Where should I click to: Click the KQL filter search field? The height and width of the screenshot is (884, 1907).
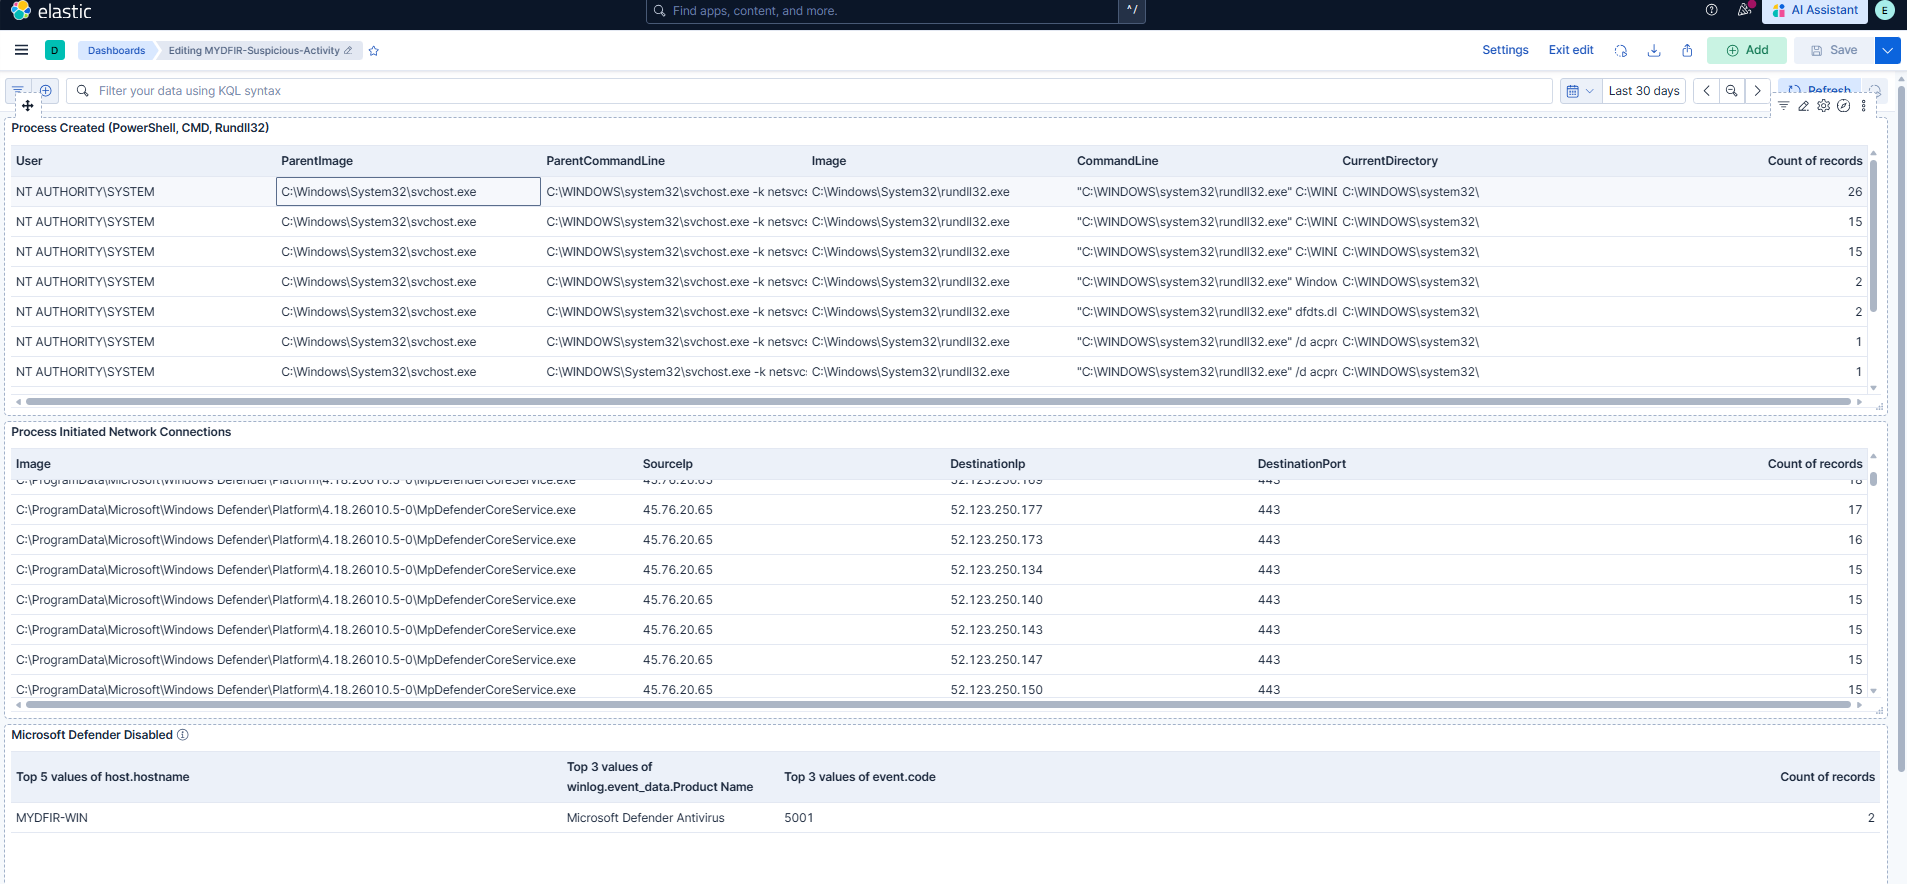pyautogui.click(x=820, y=91)
